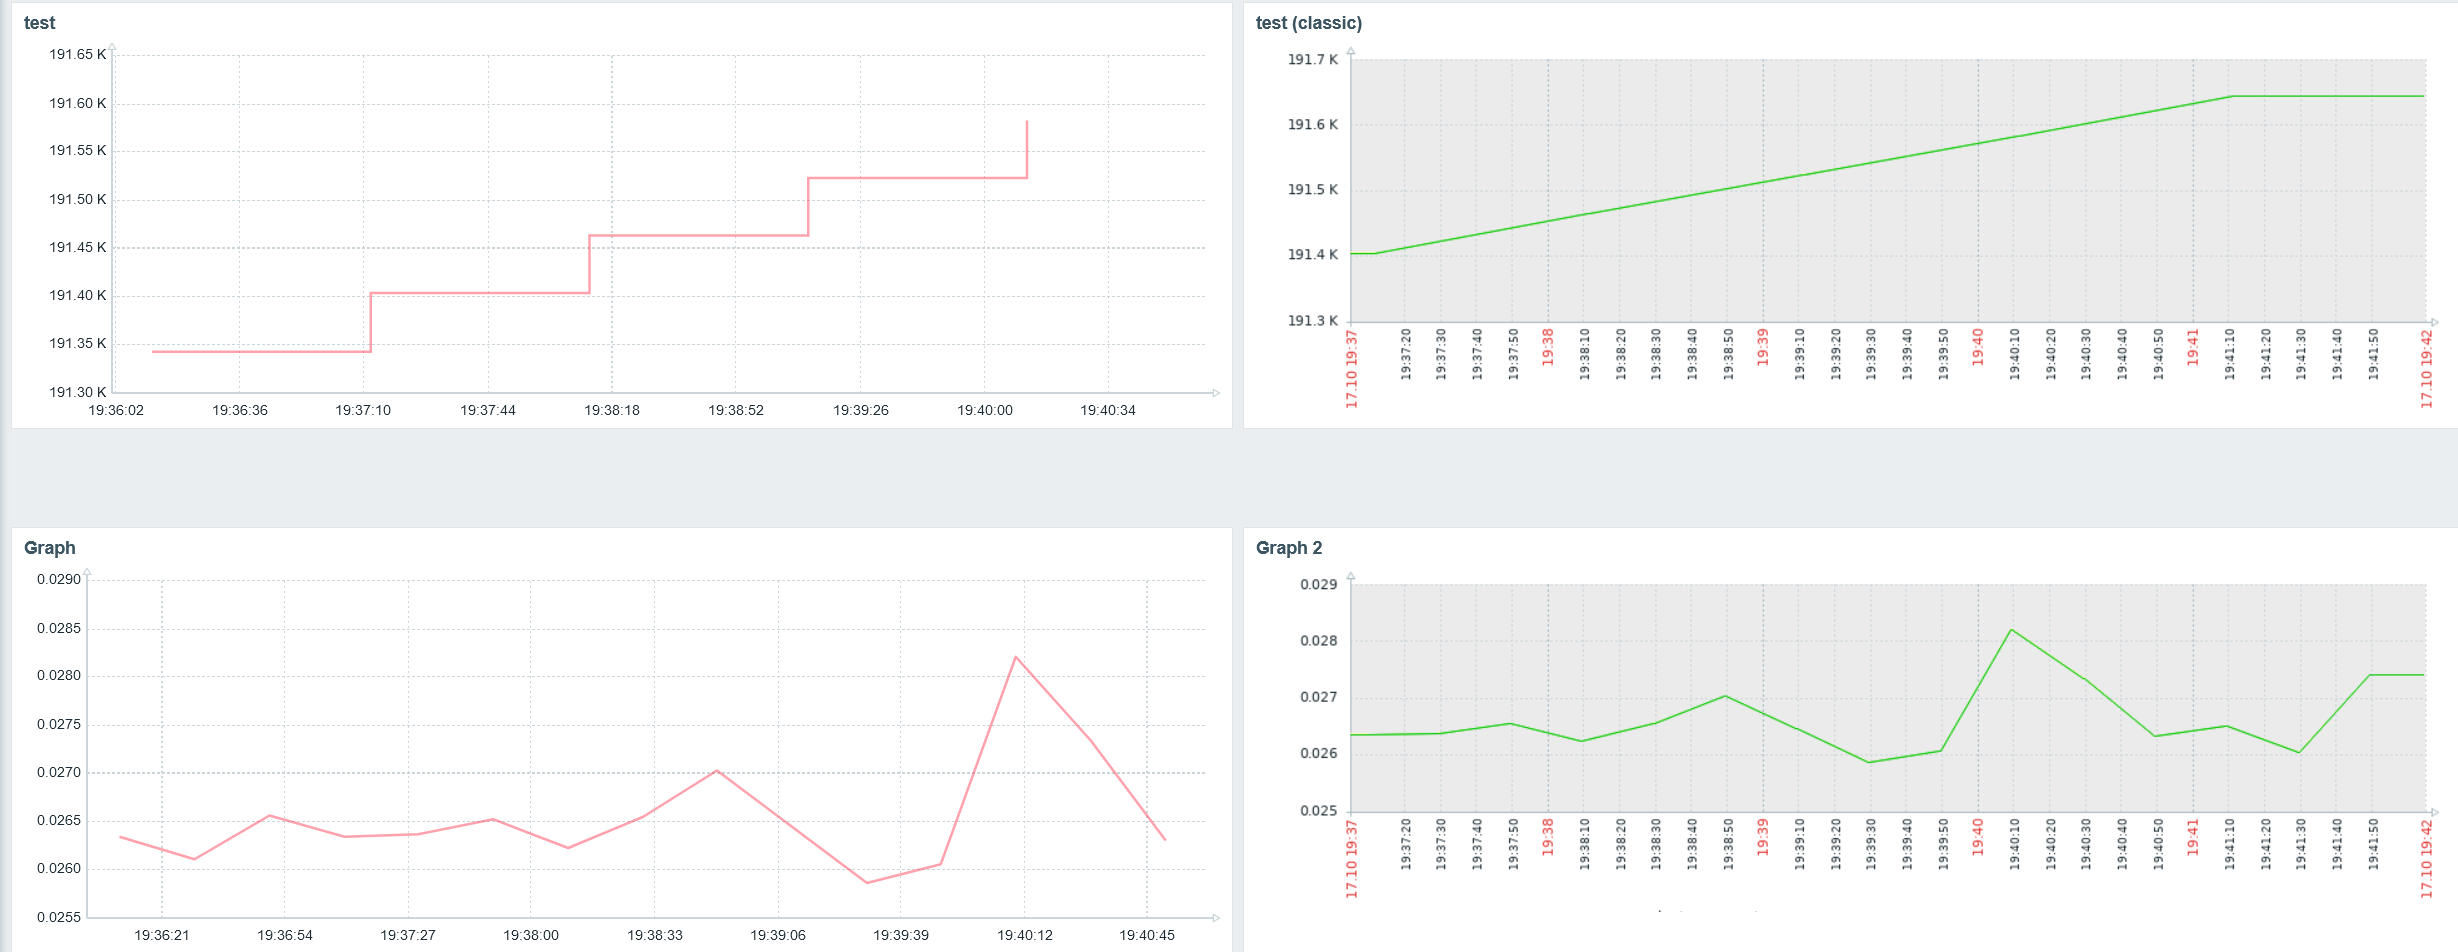The height and width of the screenshot is (952, 2458).
Task: Click the "test (classic)" widget title
Action: 1308,23
